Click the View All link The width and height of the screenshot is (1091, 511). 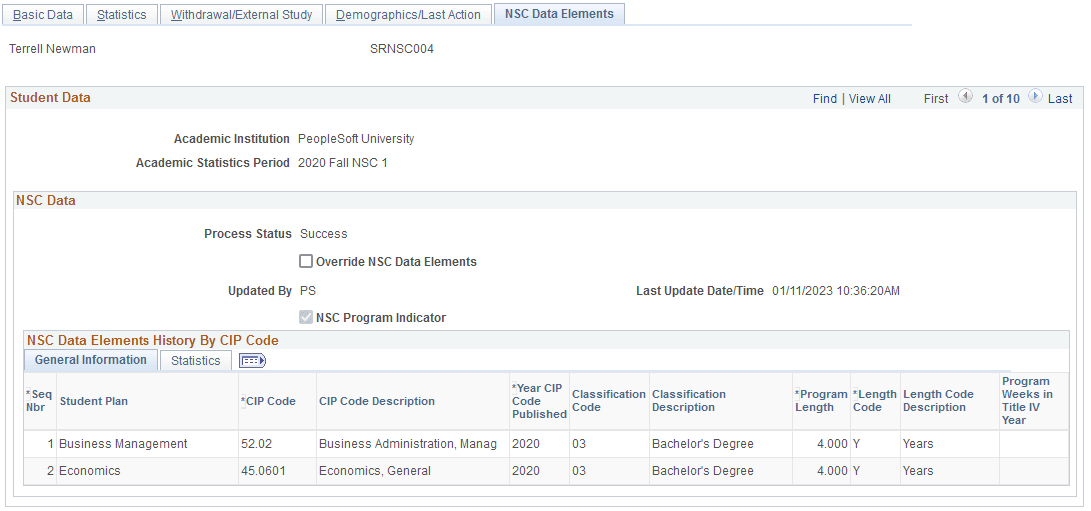(870, 99)
